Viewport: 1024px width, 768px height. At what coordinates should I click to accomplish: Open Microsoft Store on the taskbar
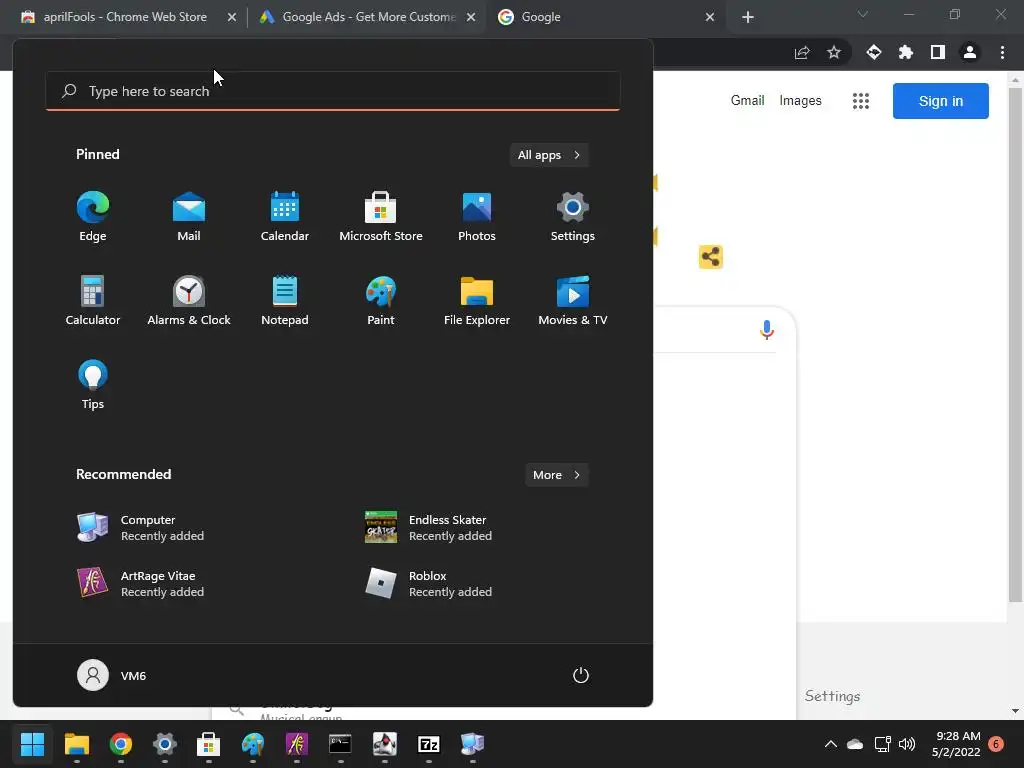(208, 744)
